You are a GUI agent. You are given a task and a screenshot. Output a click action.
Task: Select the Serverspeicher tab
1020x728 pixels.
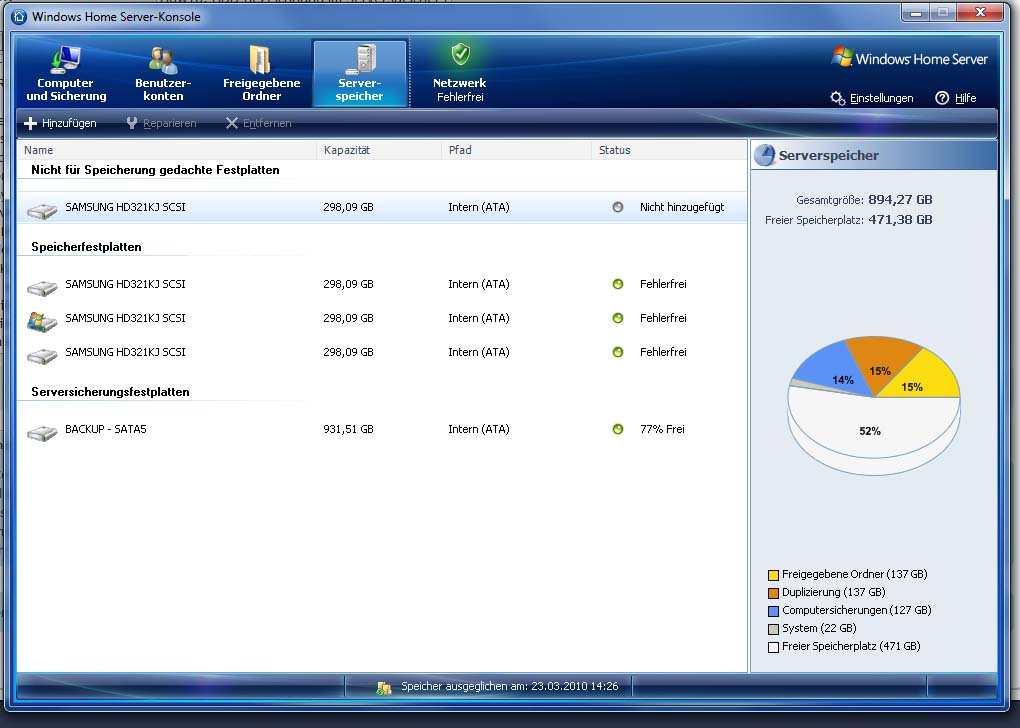tap(360, 74)
